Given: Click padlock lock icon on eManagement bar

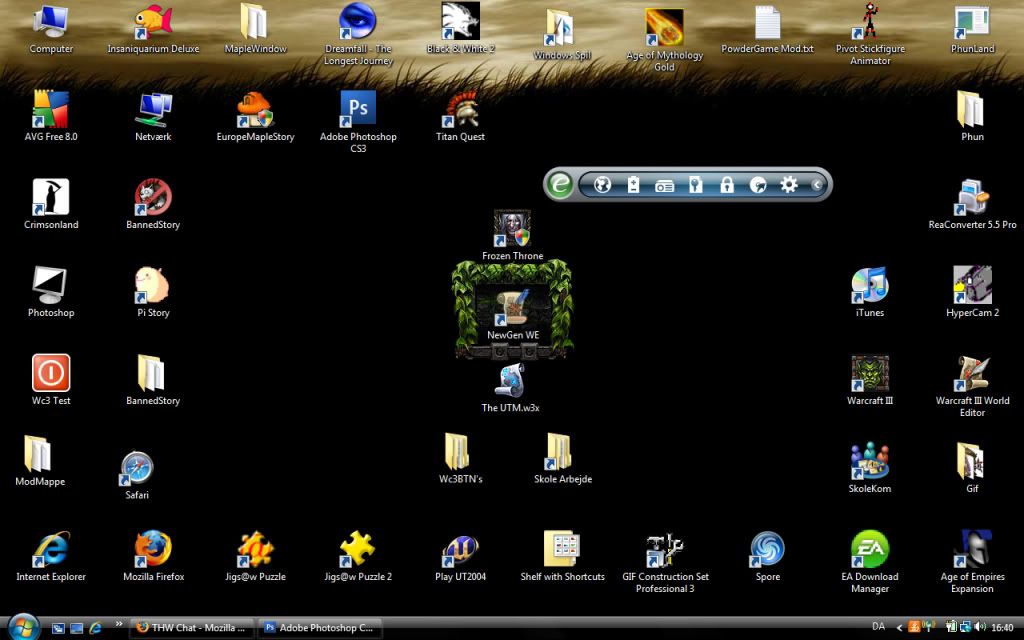Looking at the screenshot, I should pos(726,185).
